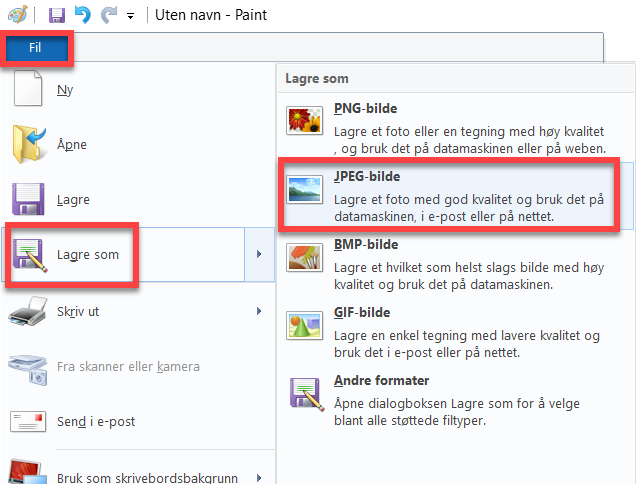
Task: Open the Fil menu tab
Action: click(36, 48)
